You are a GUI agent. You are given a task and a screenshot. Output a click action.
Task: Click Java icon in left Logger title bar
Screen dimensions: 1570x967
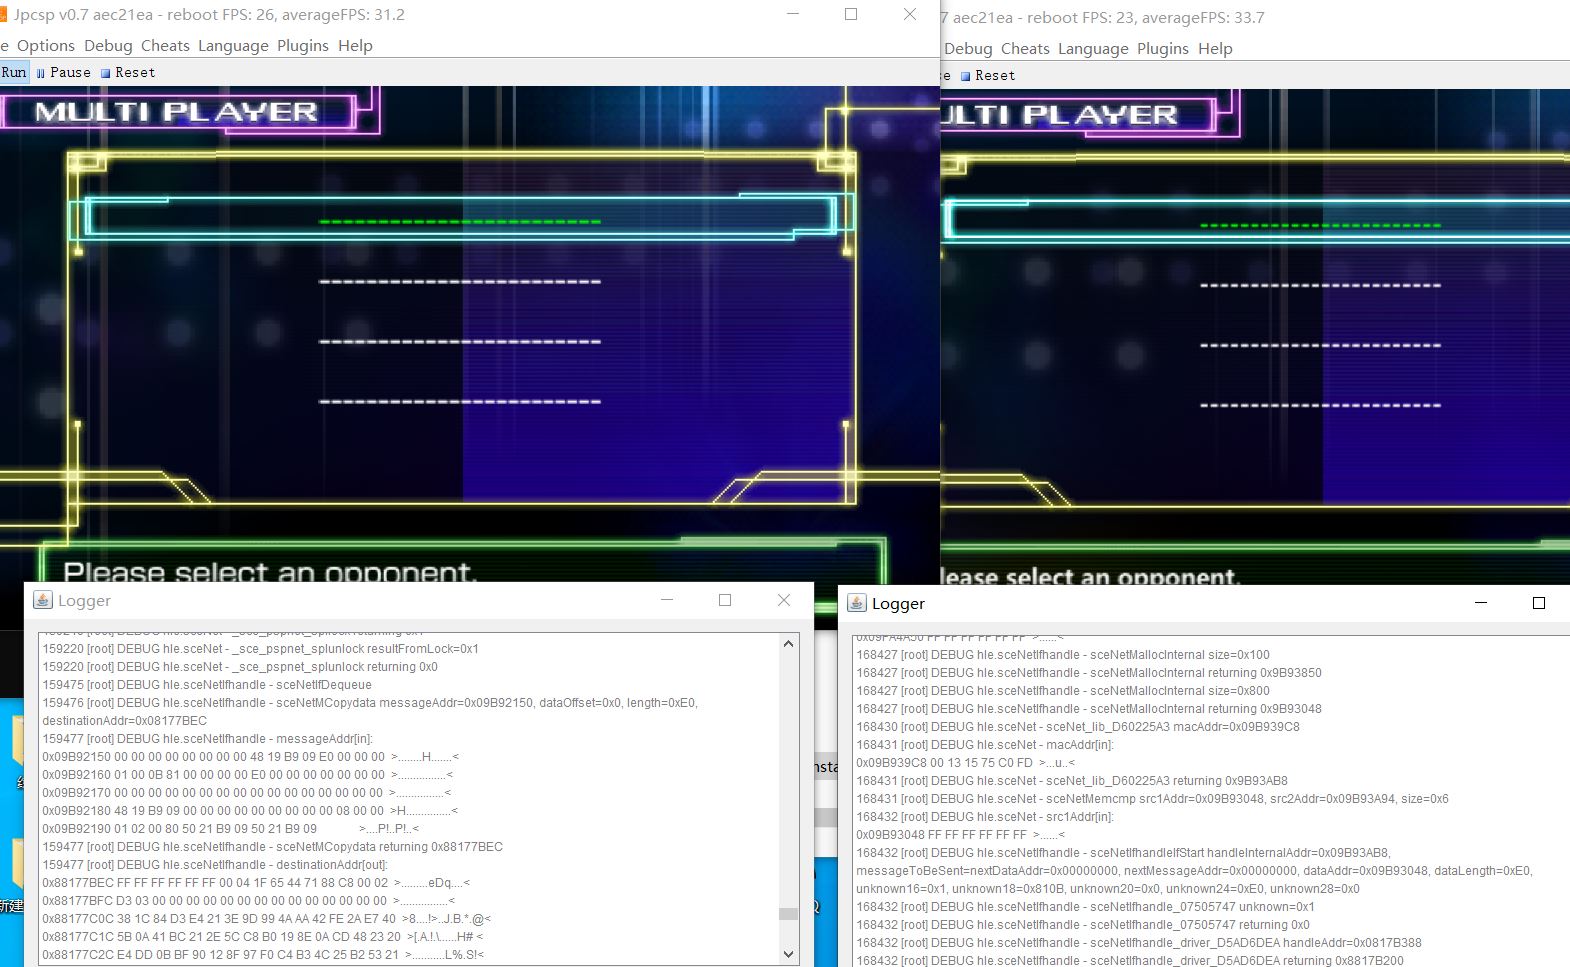pos(43,600)
